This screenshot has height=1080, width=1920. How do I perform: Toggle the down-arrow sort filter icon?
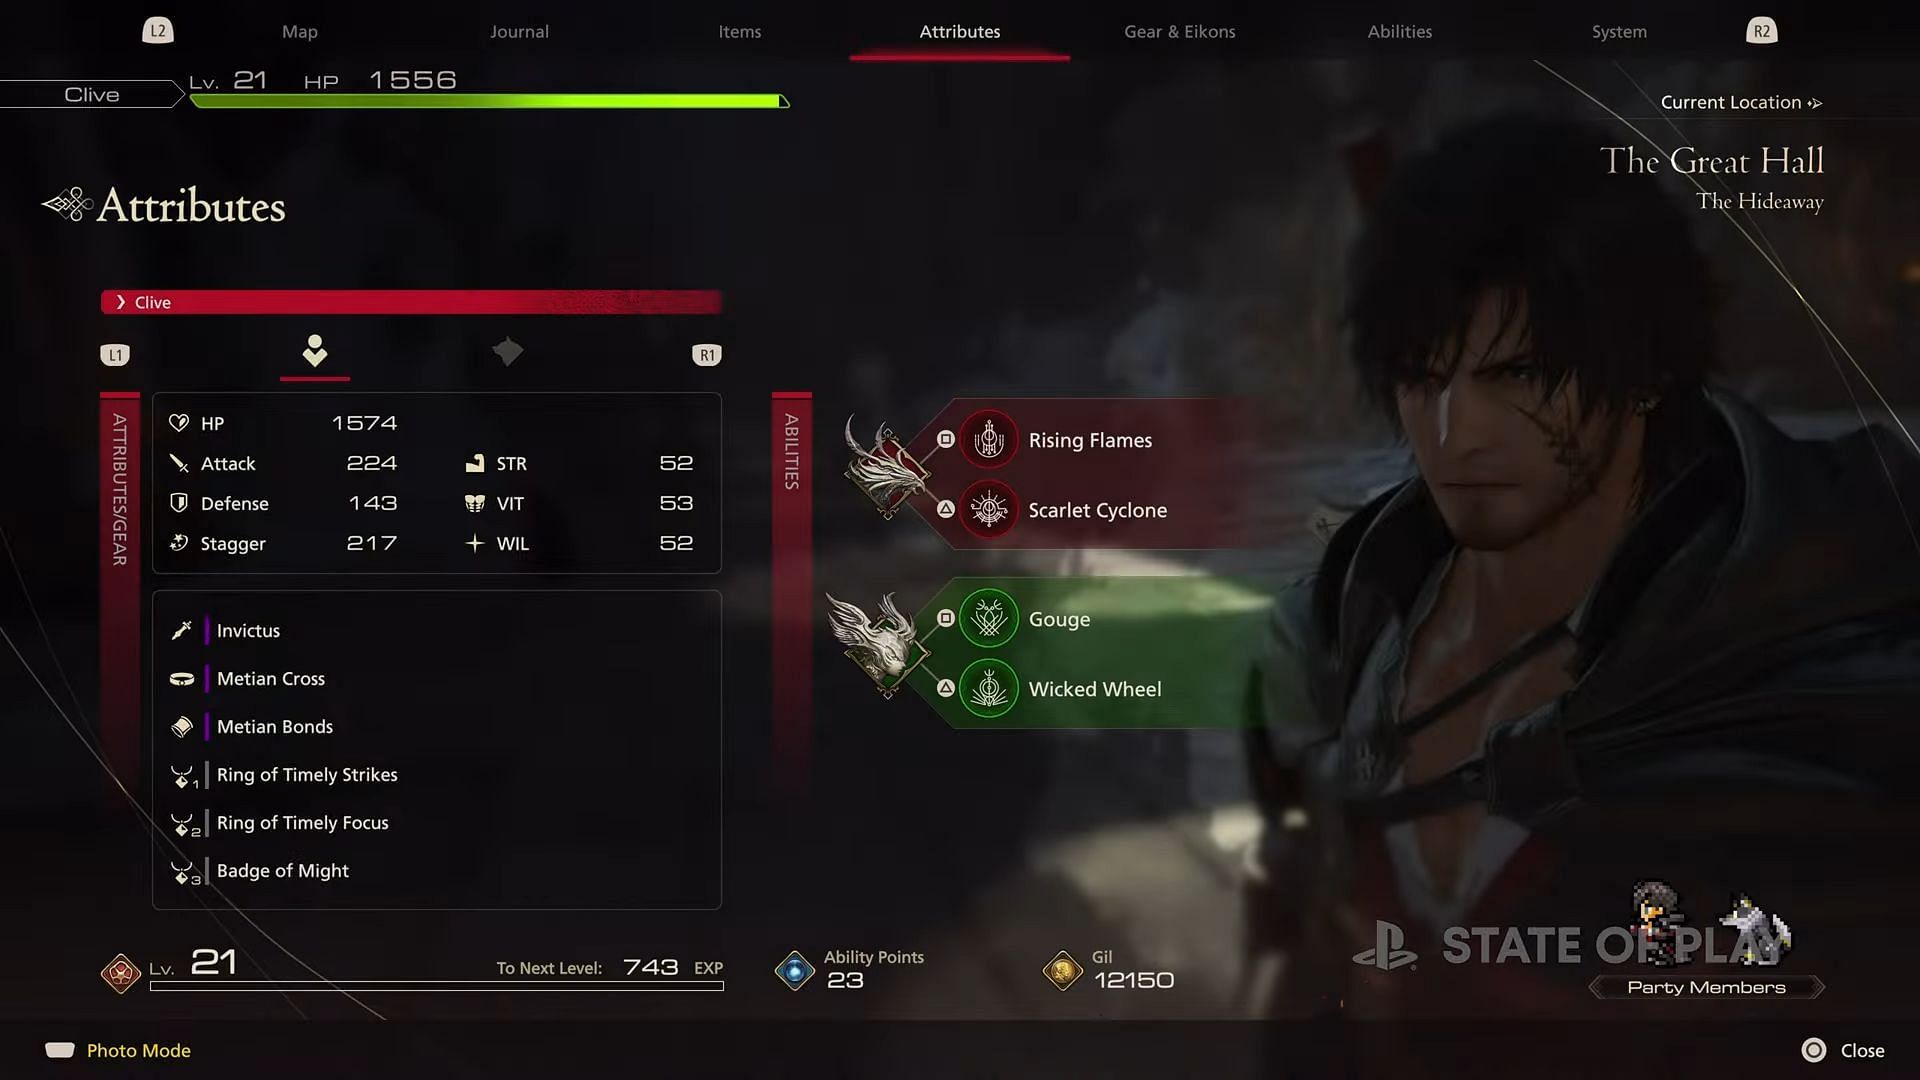313,352
